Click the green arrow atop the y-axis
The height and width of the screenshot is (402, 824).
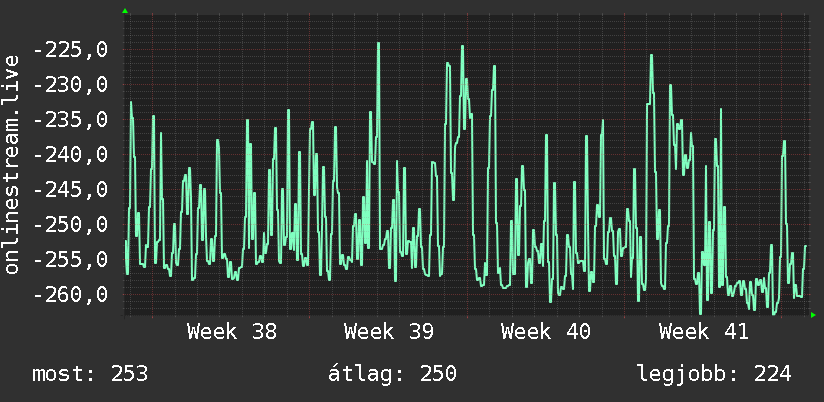(x=125, y=11)
